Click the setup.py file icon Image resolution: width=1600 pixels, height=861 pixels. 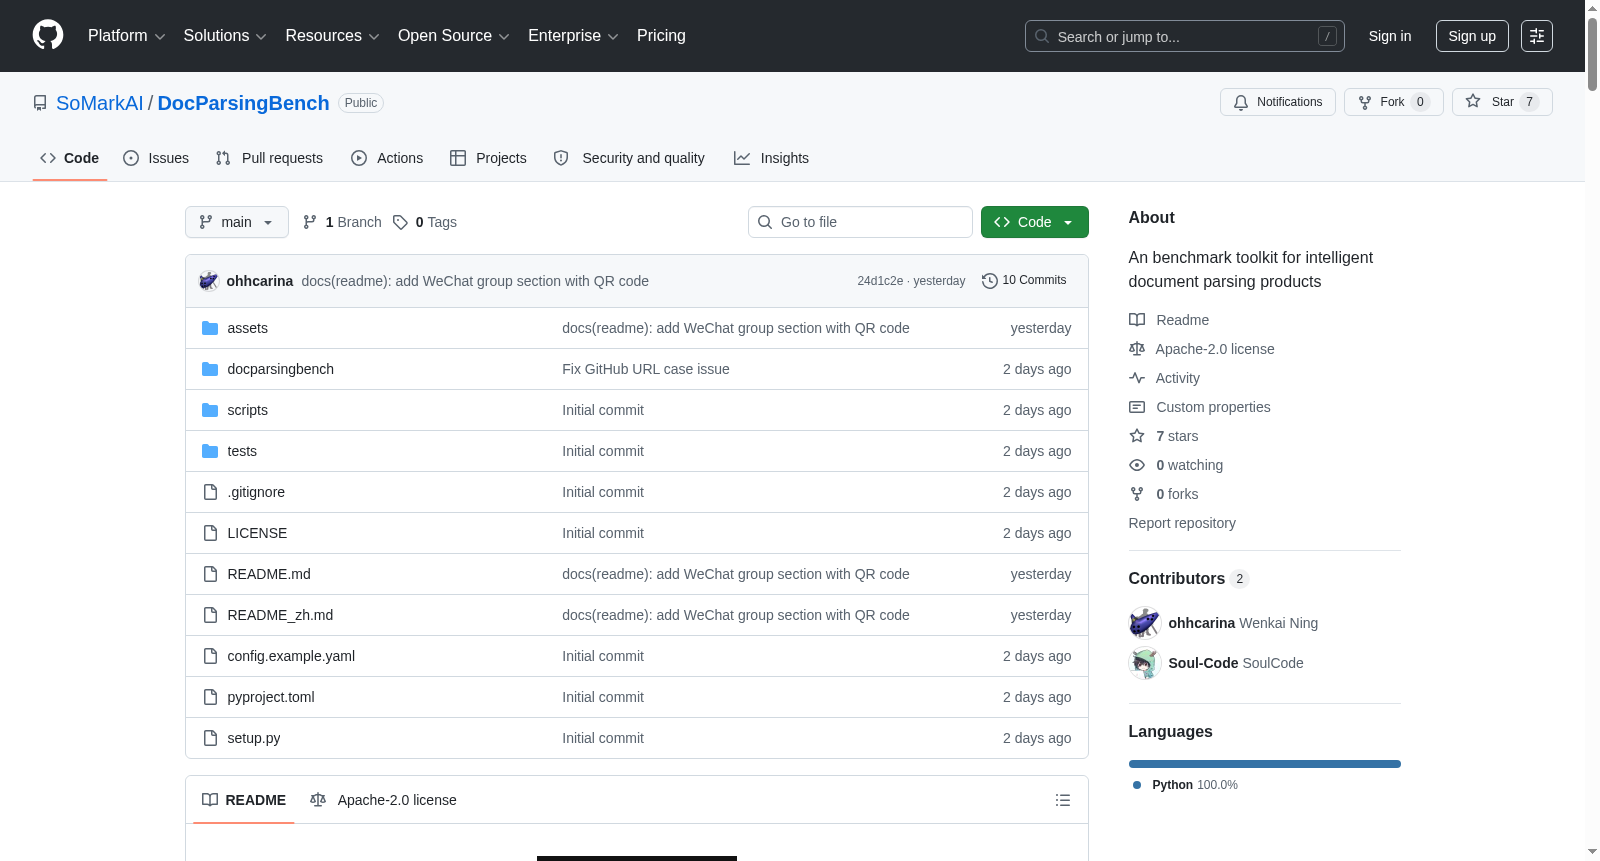210,738
